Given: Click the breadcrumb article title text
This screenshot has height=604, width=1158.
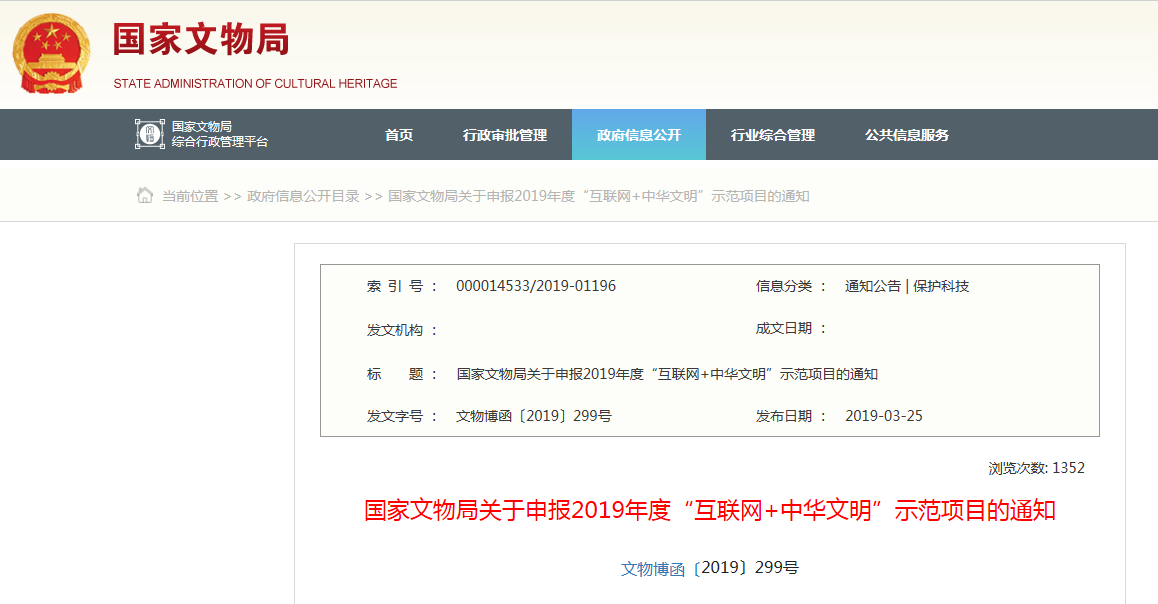Looking at the screenshot, I should 598,196.
